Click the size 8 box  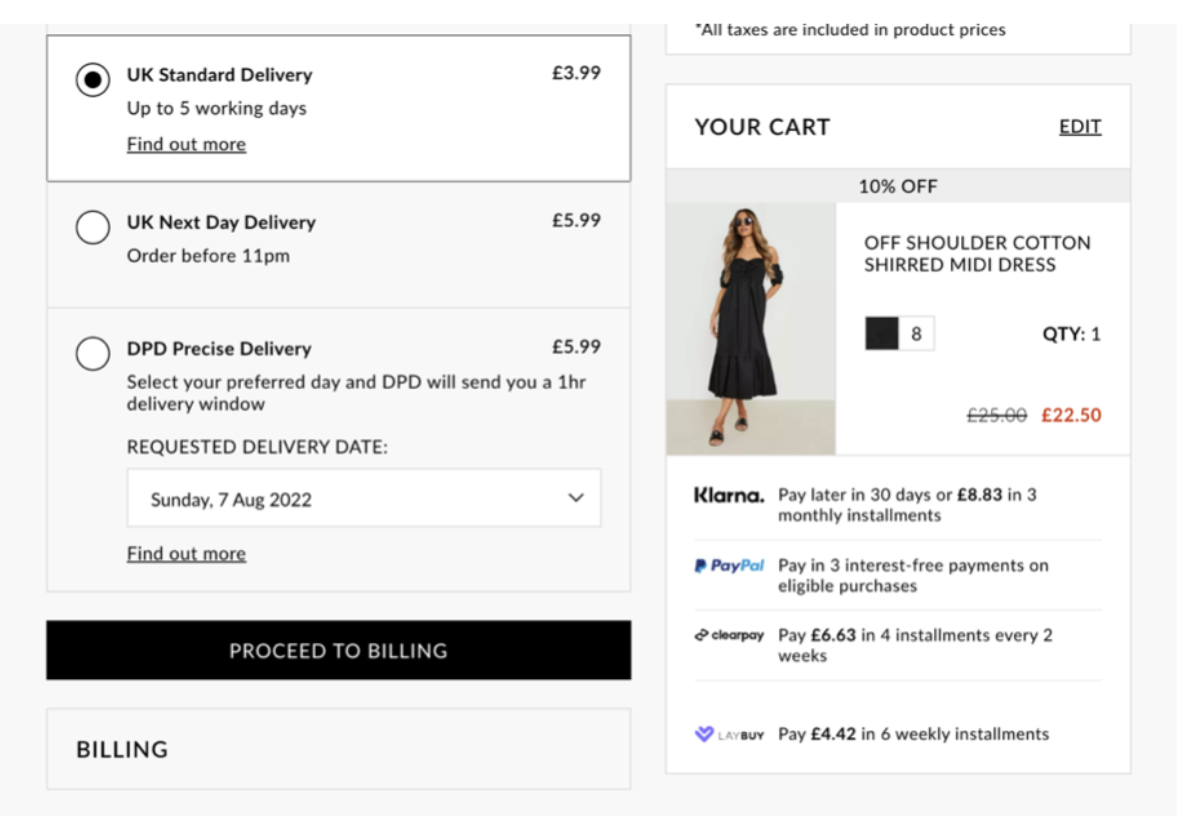click(x=919, y=333)
